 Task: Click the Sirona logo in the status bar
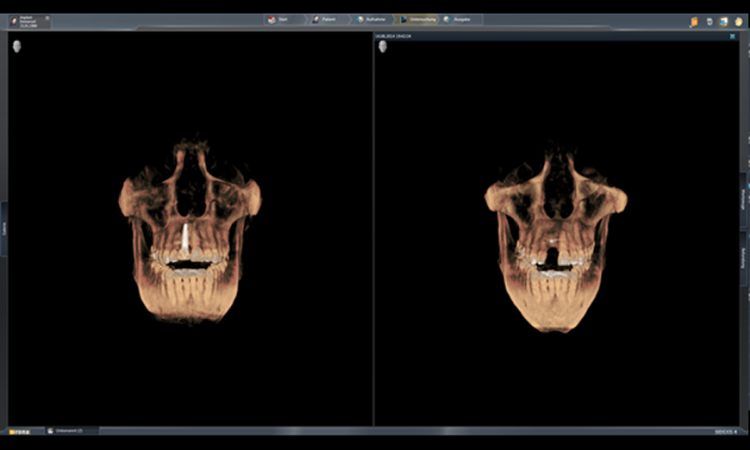[x=20, y=432]
